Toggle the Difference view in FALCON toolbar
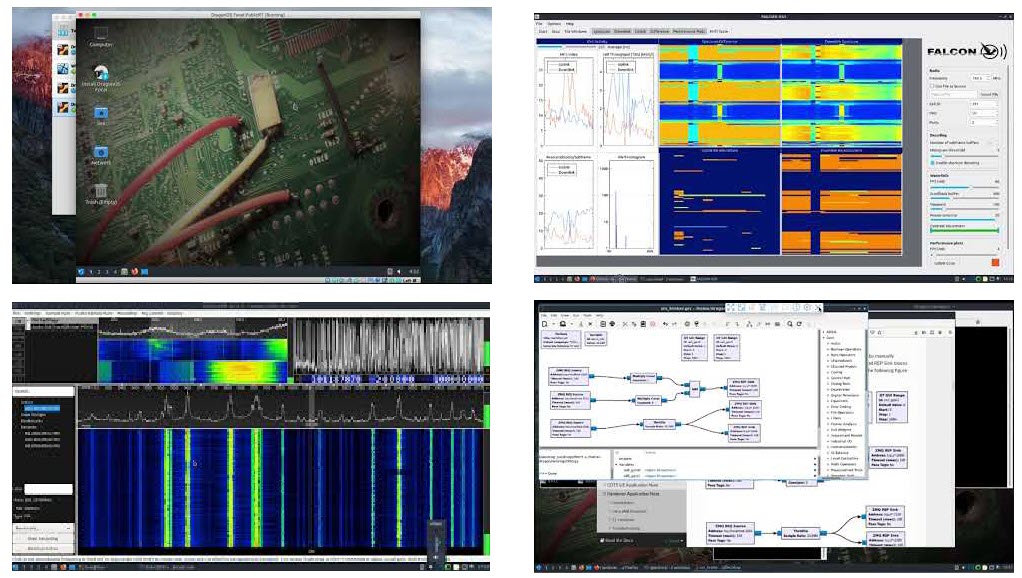The height and width of the screenshot is (578, 1022). pos(660,31)
